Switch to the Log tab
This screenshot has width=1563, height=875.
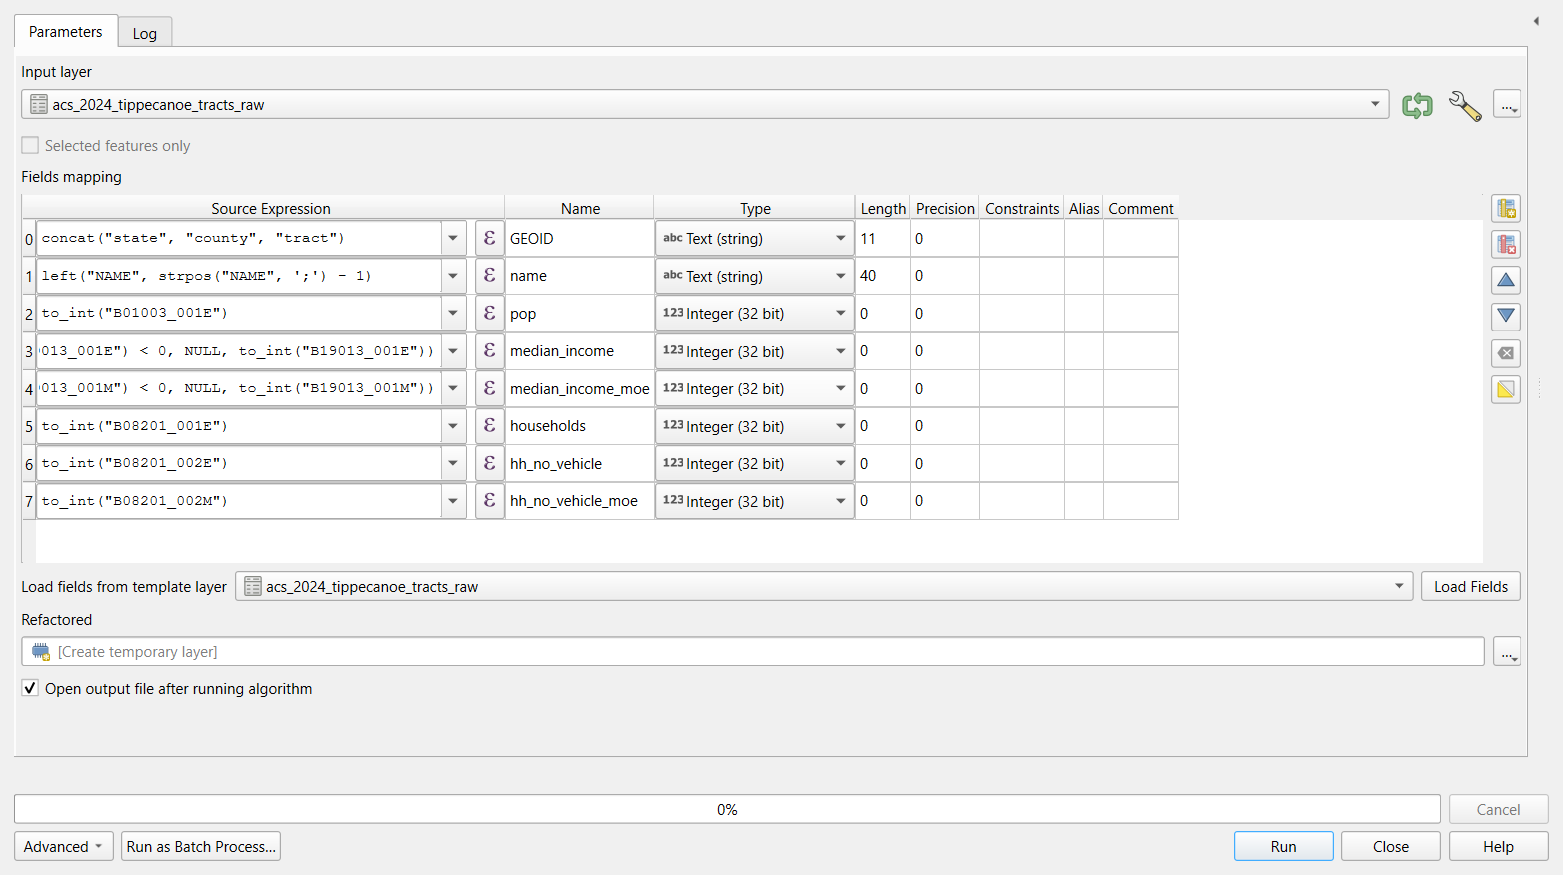click(x=145, y=33)
